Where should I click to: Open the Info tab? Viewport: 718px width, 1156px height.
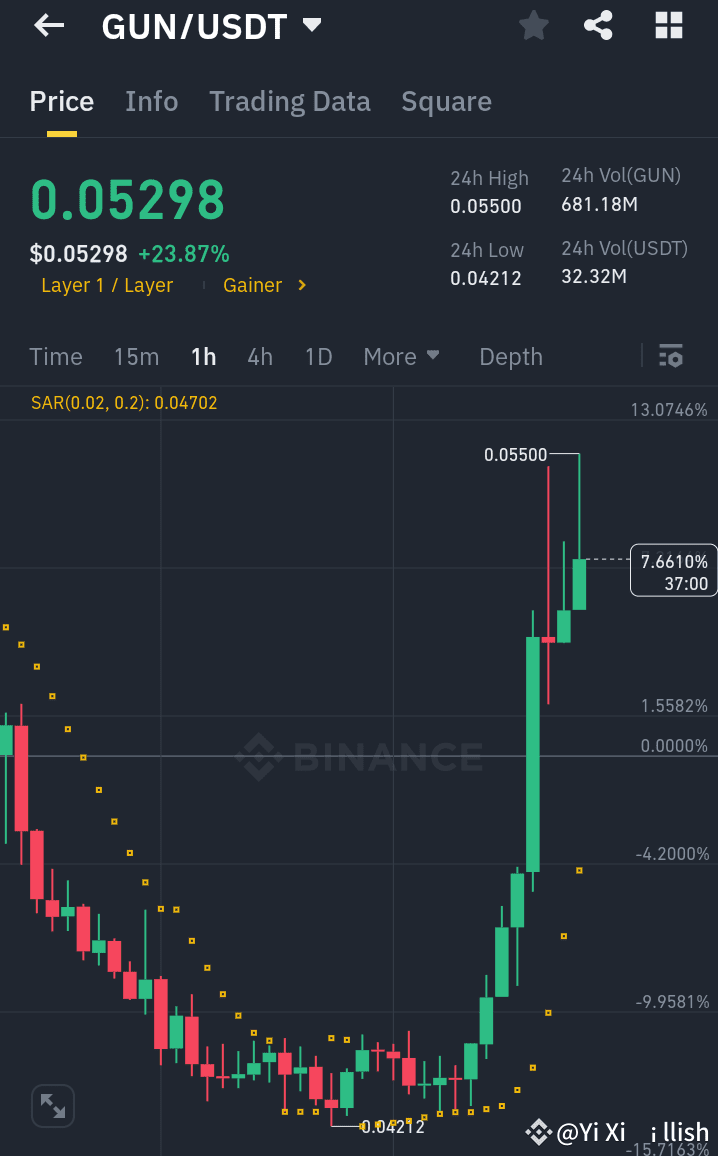point(151,101)
